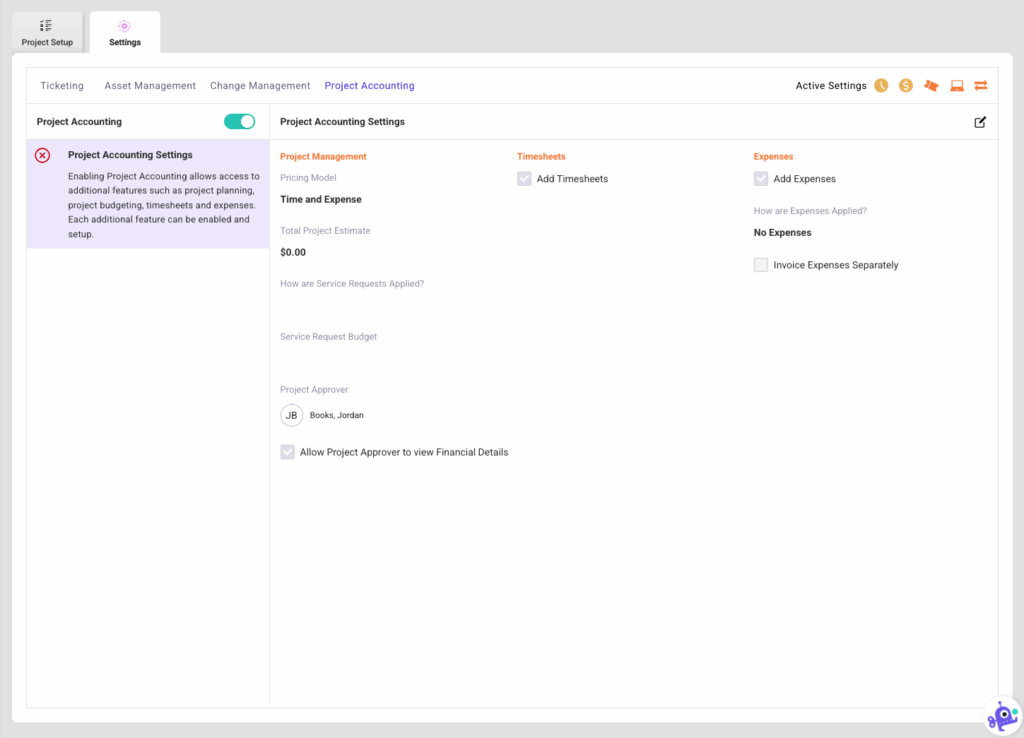Image resolution: width=1024 pixels, height=738 pixels.
Task: Click the laptop icon in Active Settings
Action: [956, 86]
